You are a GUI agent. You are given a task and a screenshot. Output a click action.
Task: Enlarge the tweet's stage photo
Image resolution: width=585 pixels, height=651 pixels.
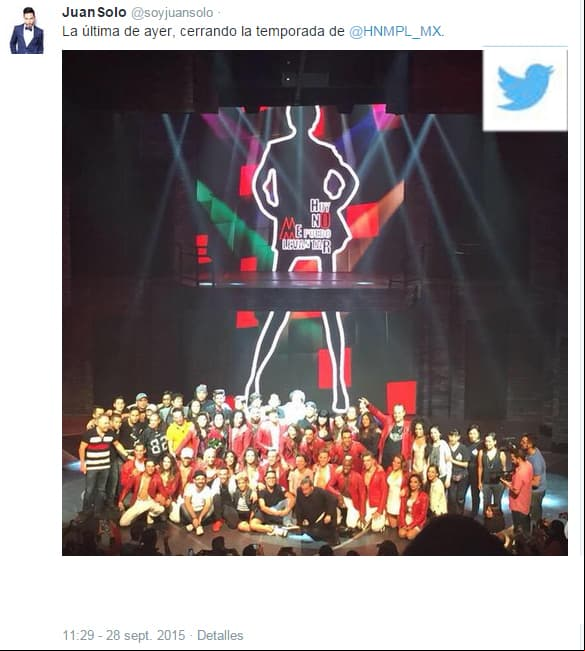pos(315,303)
